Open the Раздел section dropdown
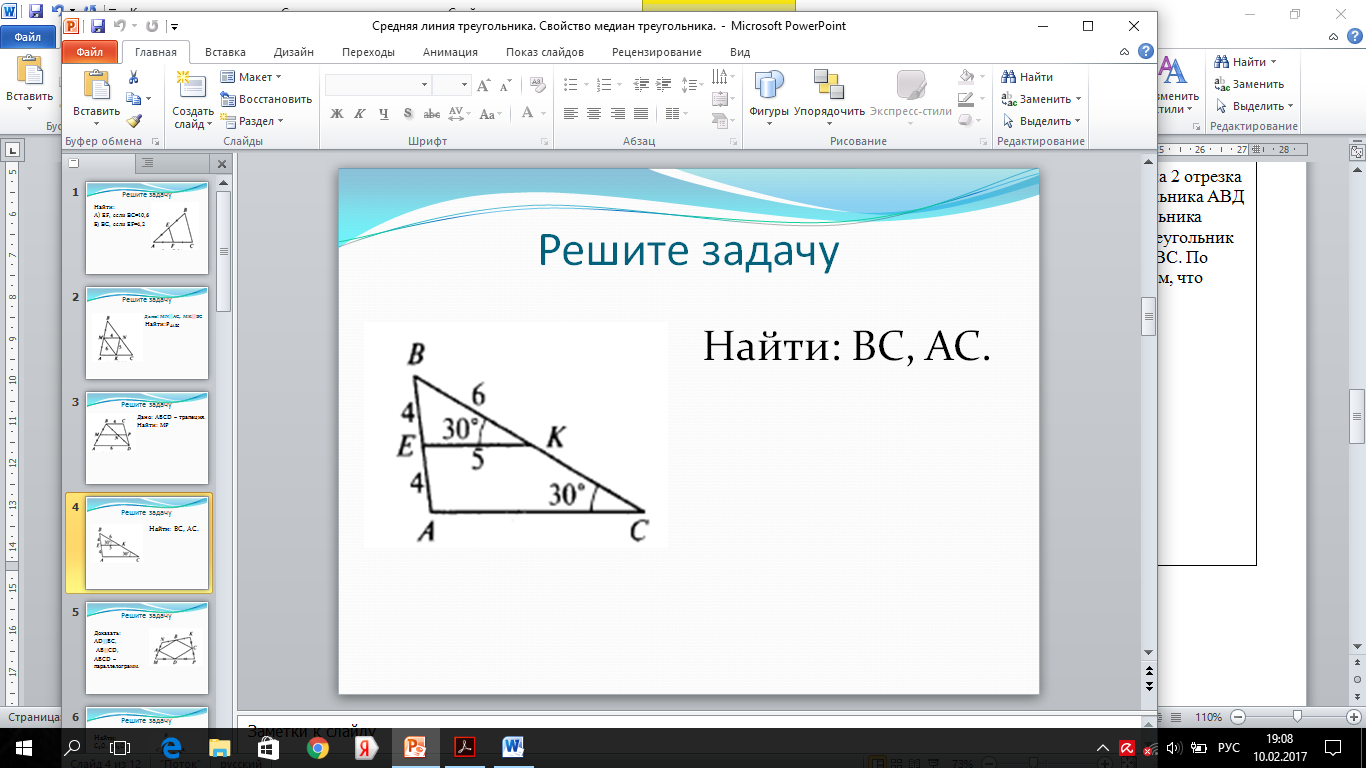Screen dimensions: 1366x768 pyautogui.click(x=253, y=121)
